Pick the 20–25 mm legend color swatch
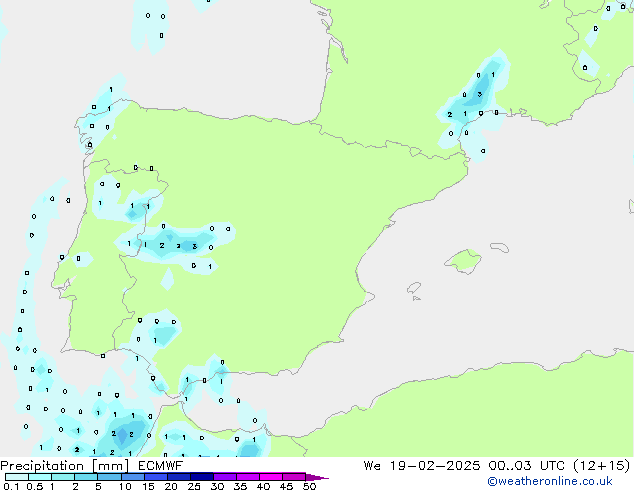Image resolution: width=634 pixels, height=490 pixels. pos(178,477)
